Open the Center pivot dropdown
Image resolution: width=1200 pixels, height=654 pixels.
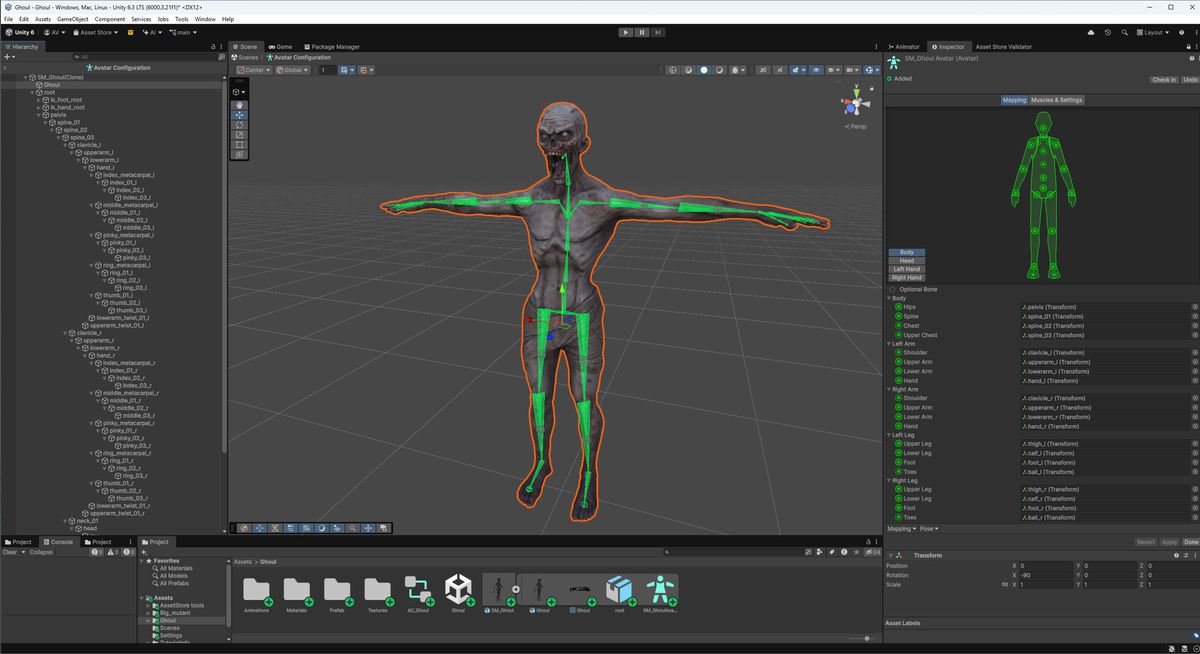click(x=254, y=70)
